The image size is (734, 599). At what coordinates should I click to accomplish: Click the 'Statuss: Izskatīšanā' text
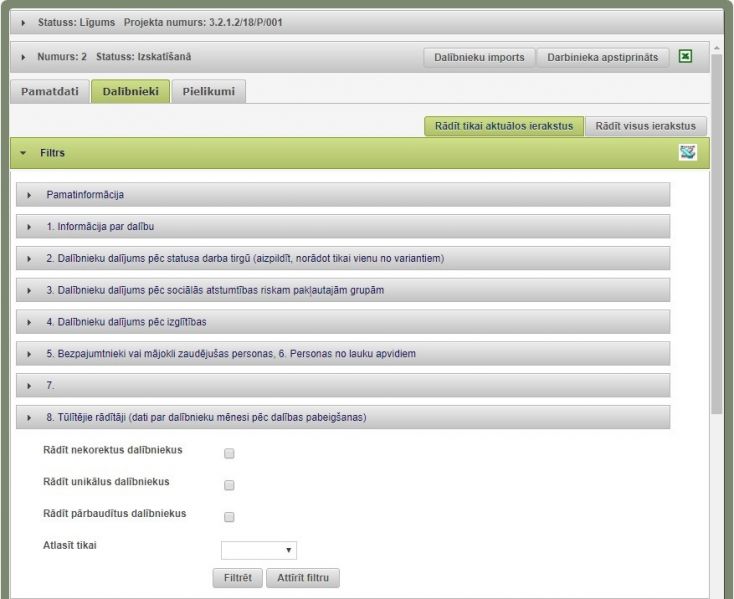(x=144, y=57)
